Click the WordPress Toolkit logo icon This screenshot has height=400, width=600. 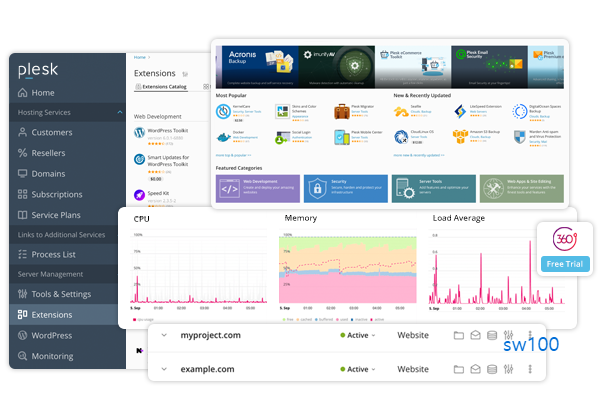pos(139,133)
